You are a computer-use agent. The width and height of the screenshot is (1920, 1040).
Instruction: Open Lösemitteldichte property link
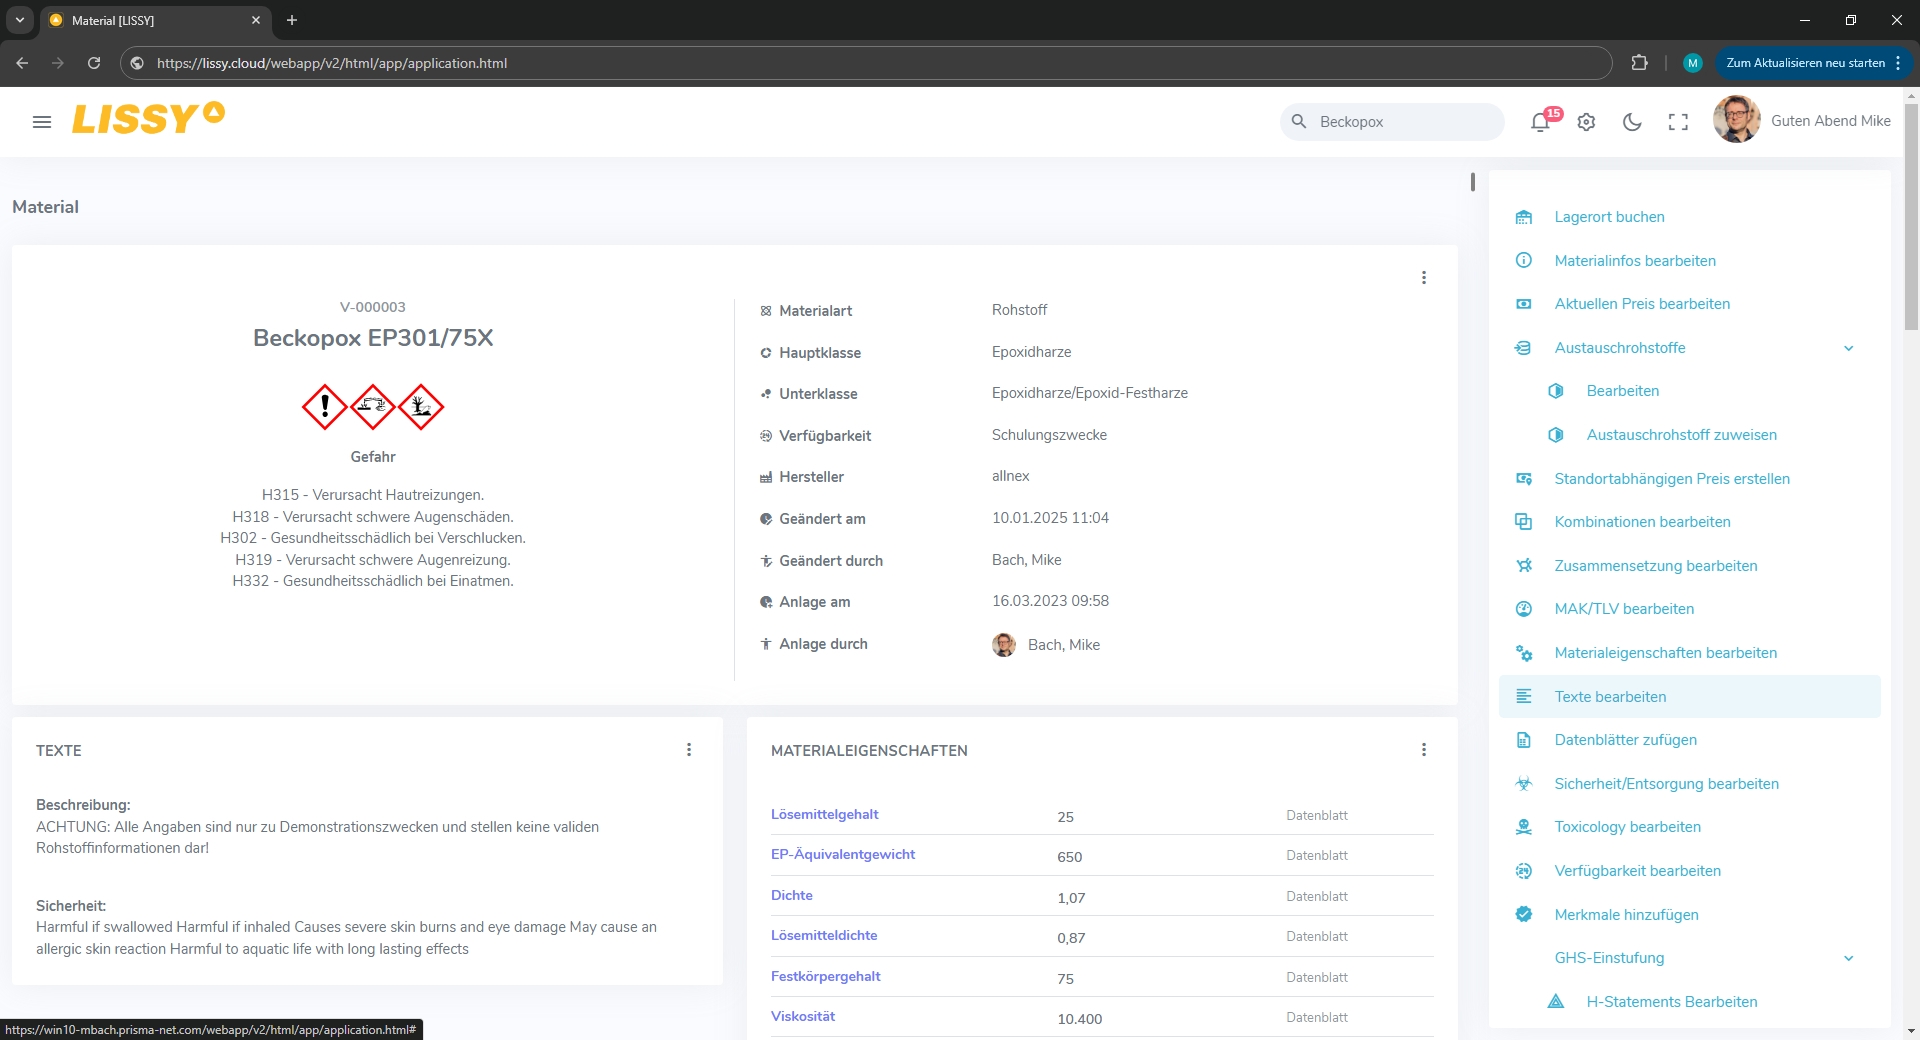tap(824, 936)
